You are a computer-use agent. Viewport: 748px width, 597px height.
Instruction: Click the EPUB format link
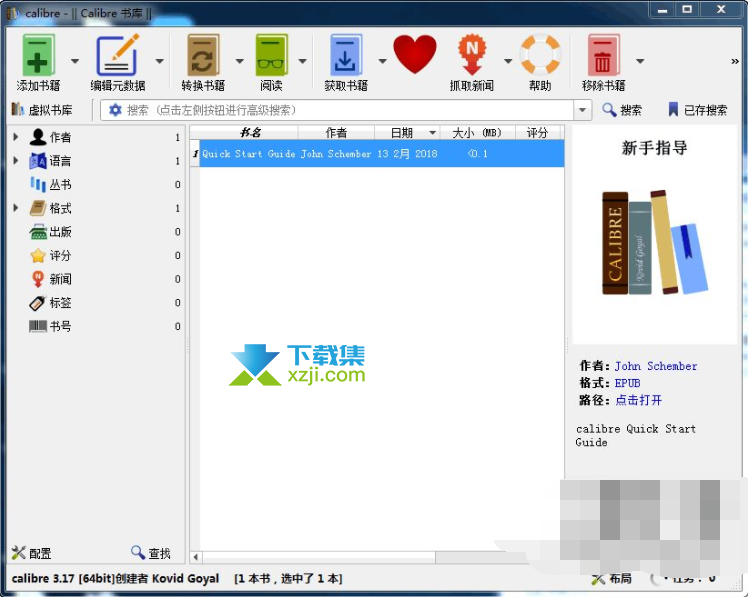[627, 383]
